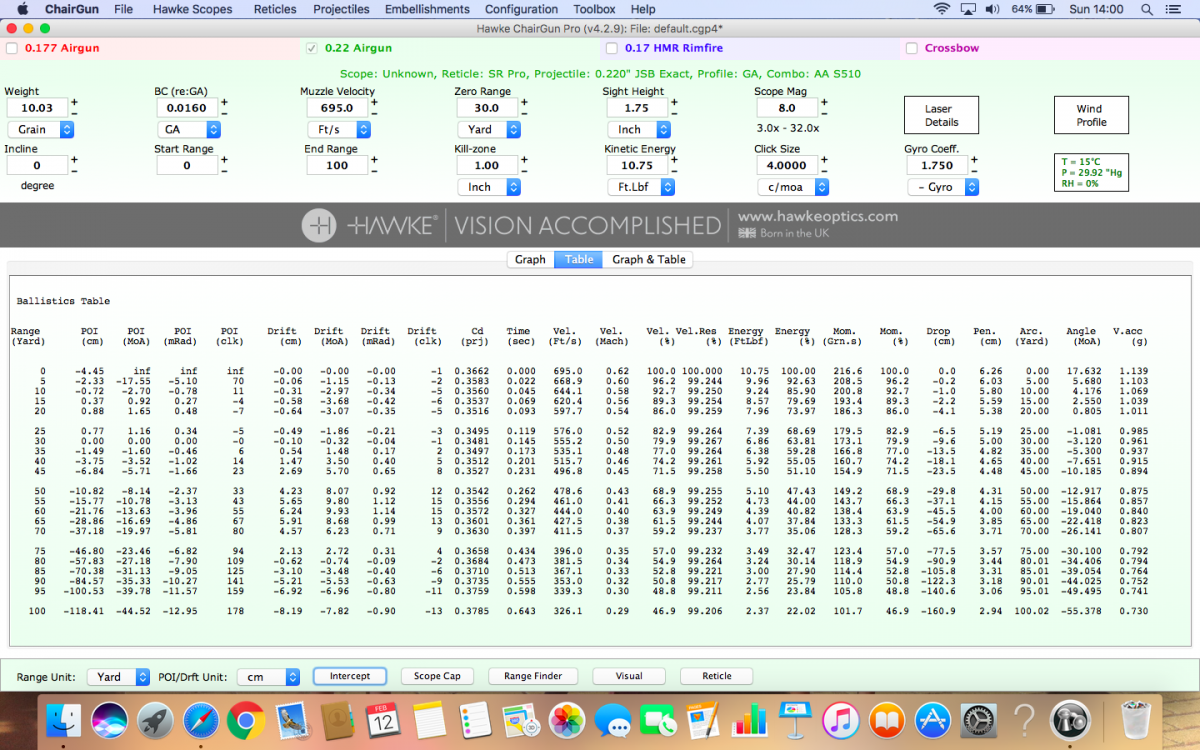The height and width of the screenshot is (750, 1200).
Task: Open the Range Finder button
Action: [533, 676]
